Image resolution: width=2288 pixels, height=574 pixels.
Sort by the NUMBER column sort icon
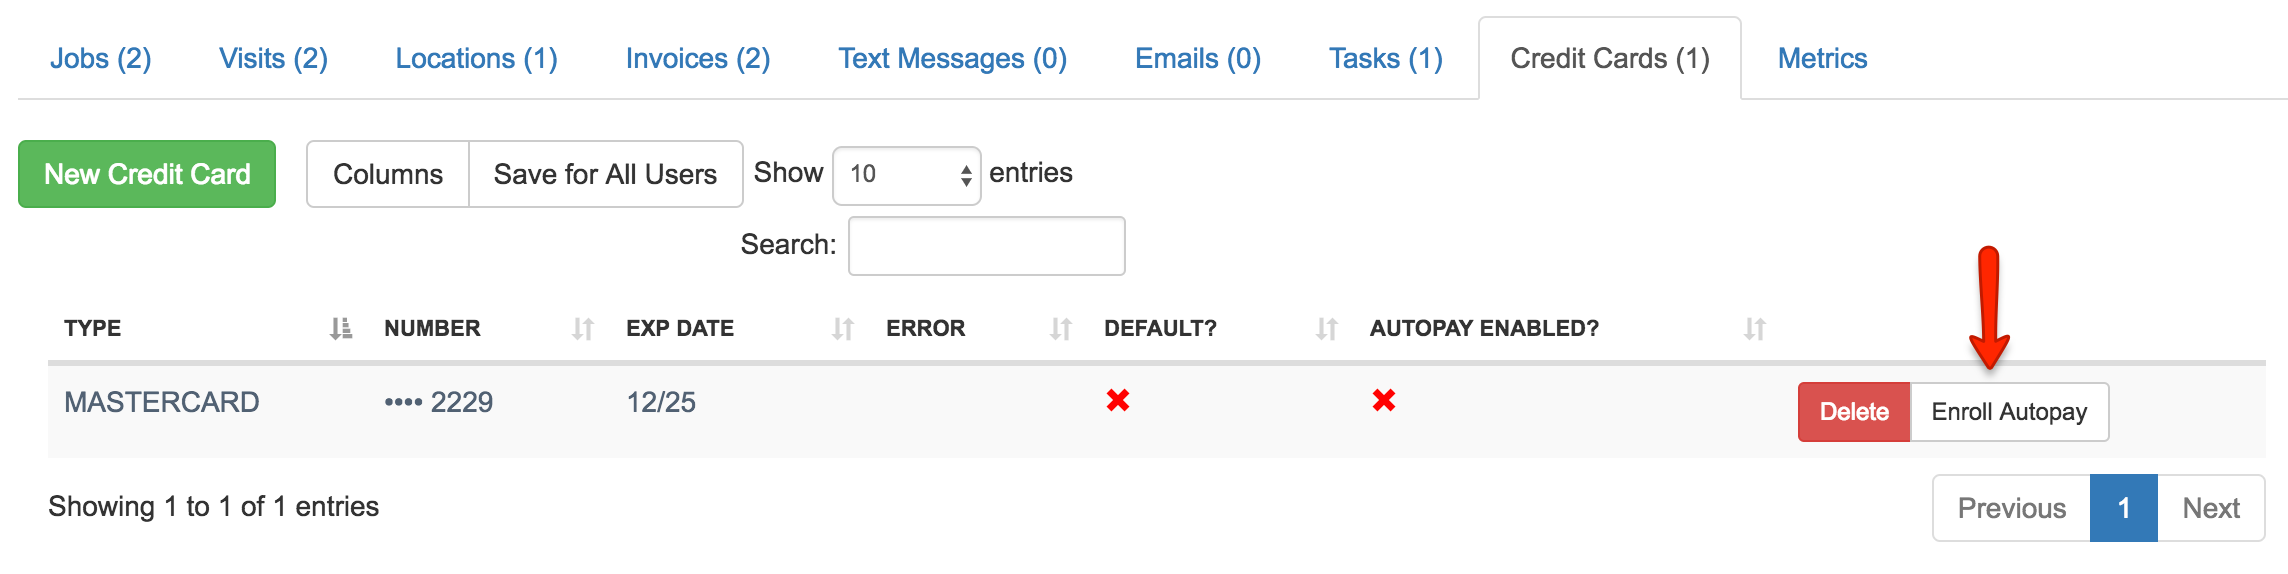pos(583,328)
